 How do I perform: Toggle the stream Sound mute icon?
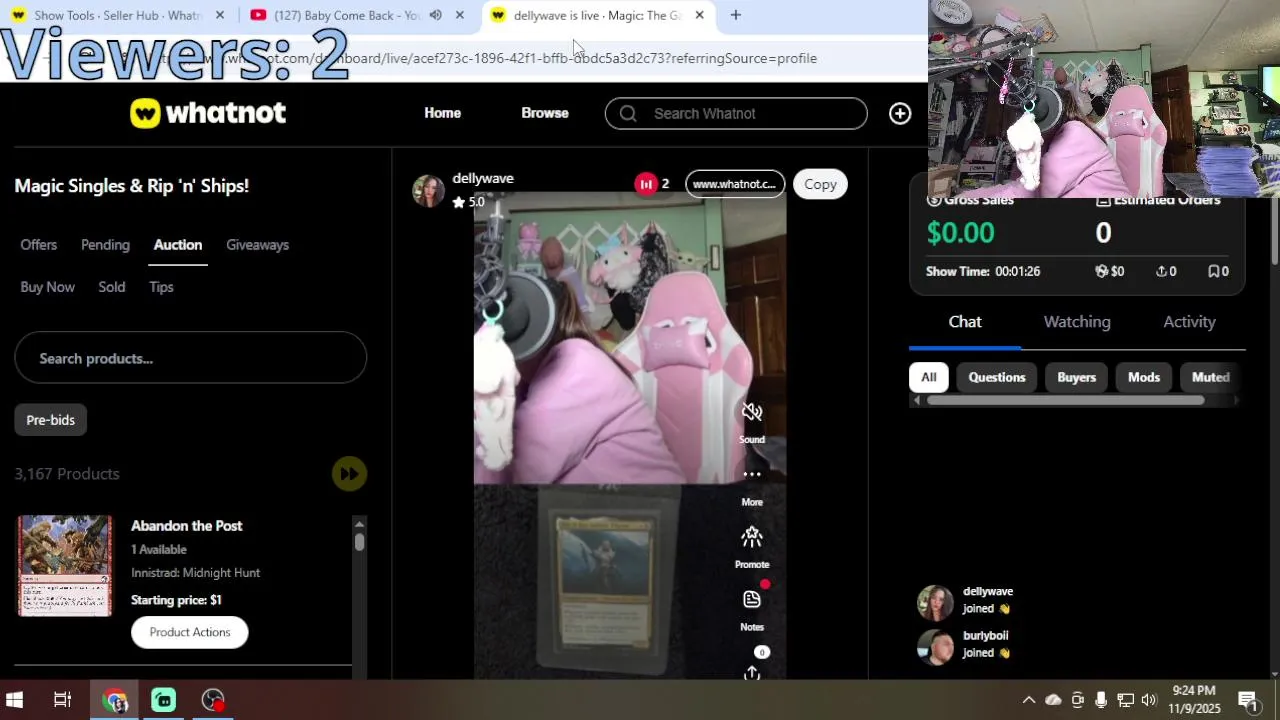[752, 413]
